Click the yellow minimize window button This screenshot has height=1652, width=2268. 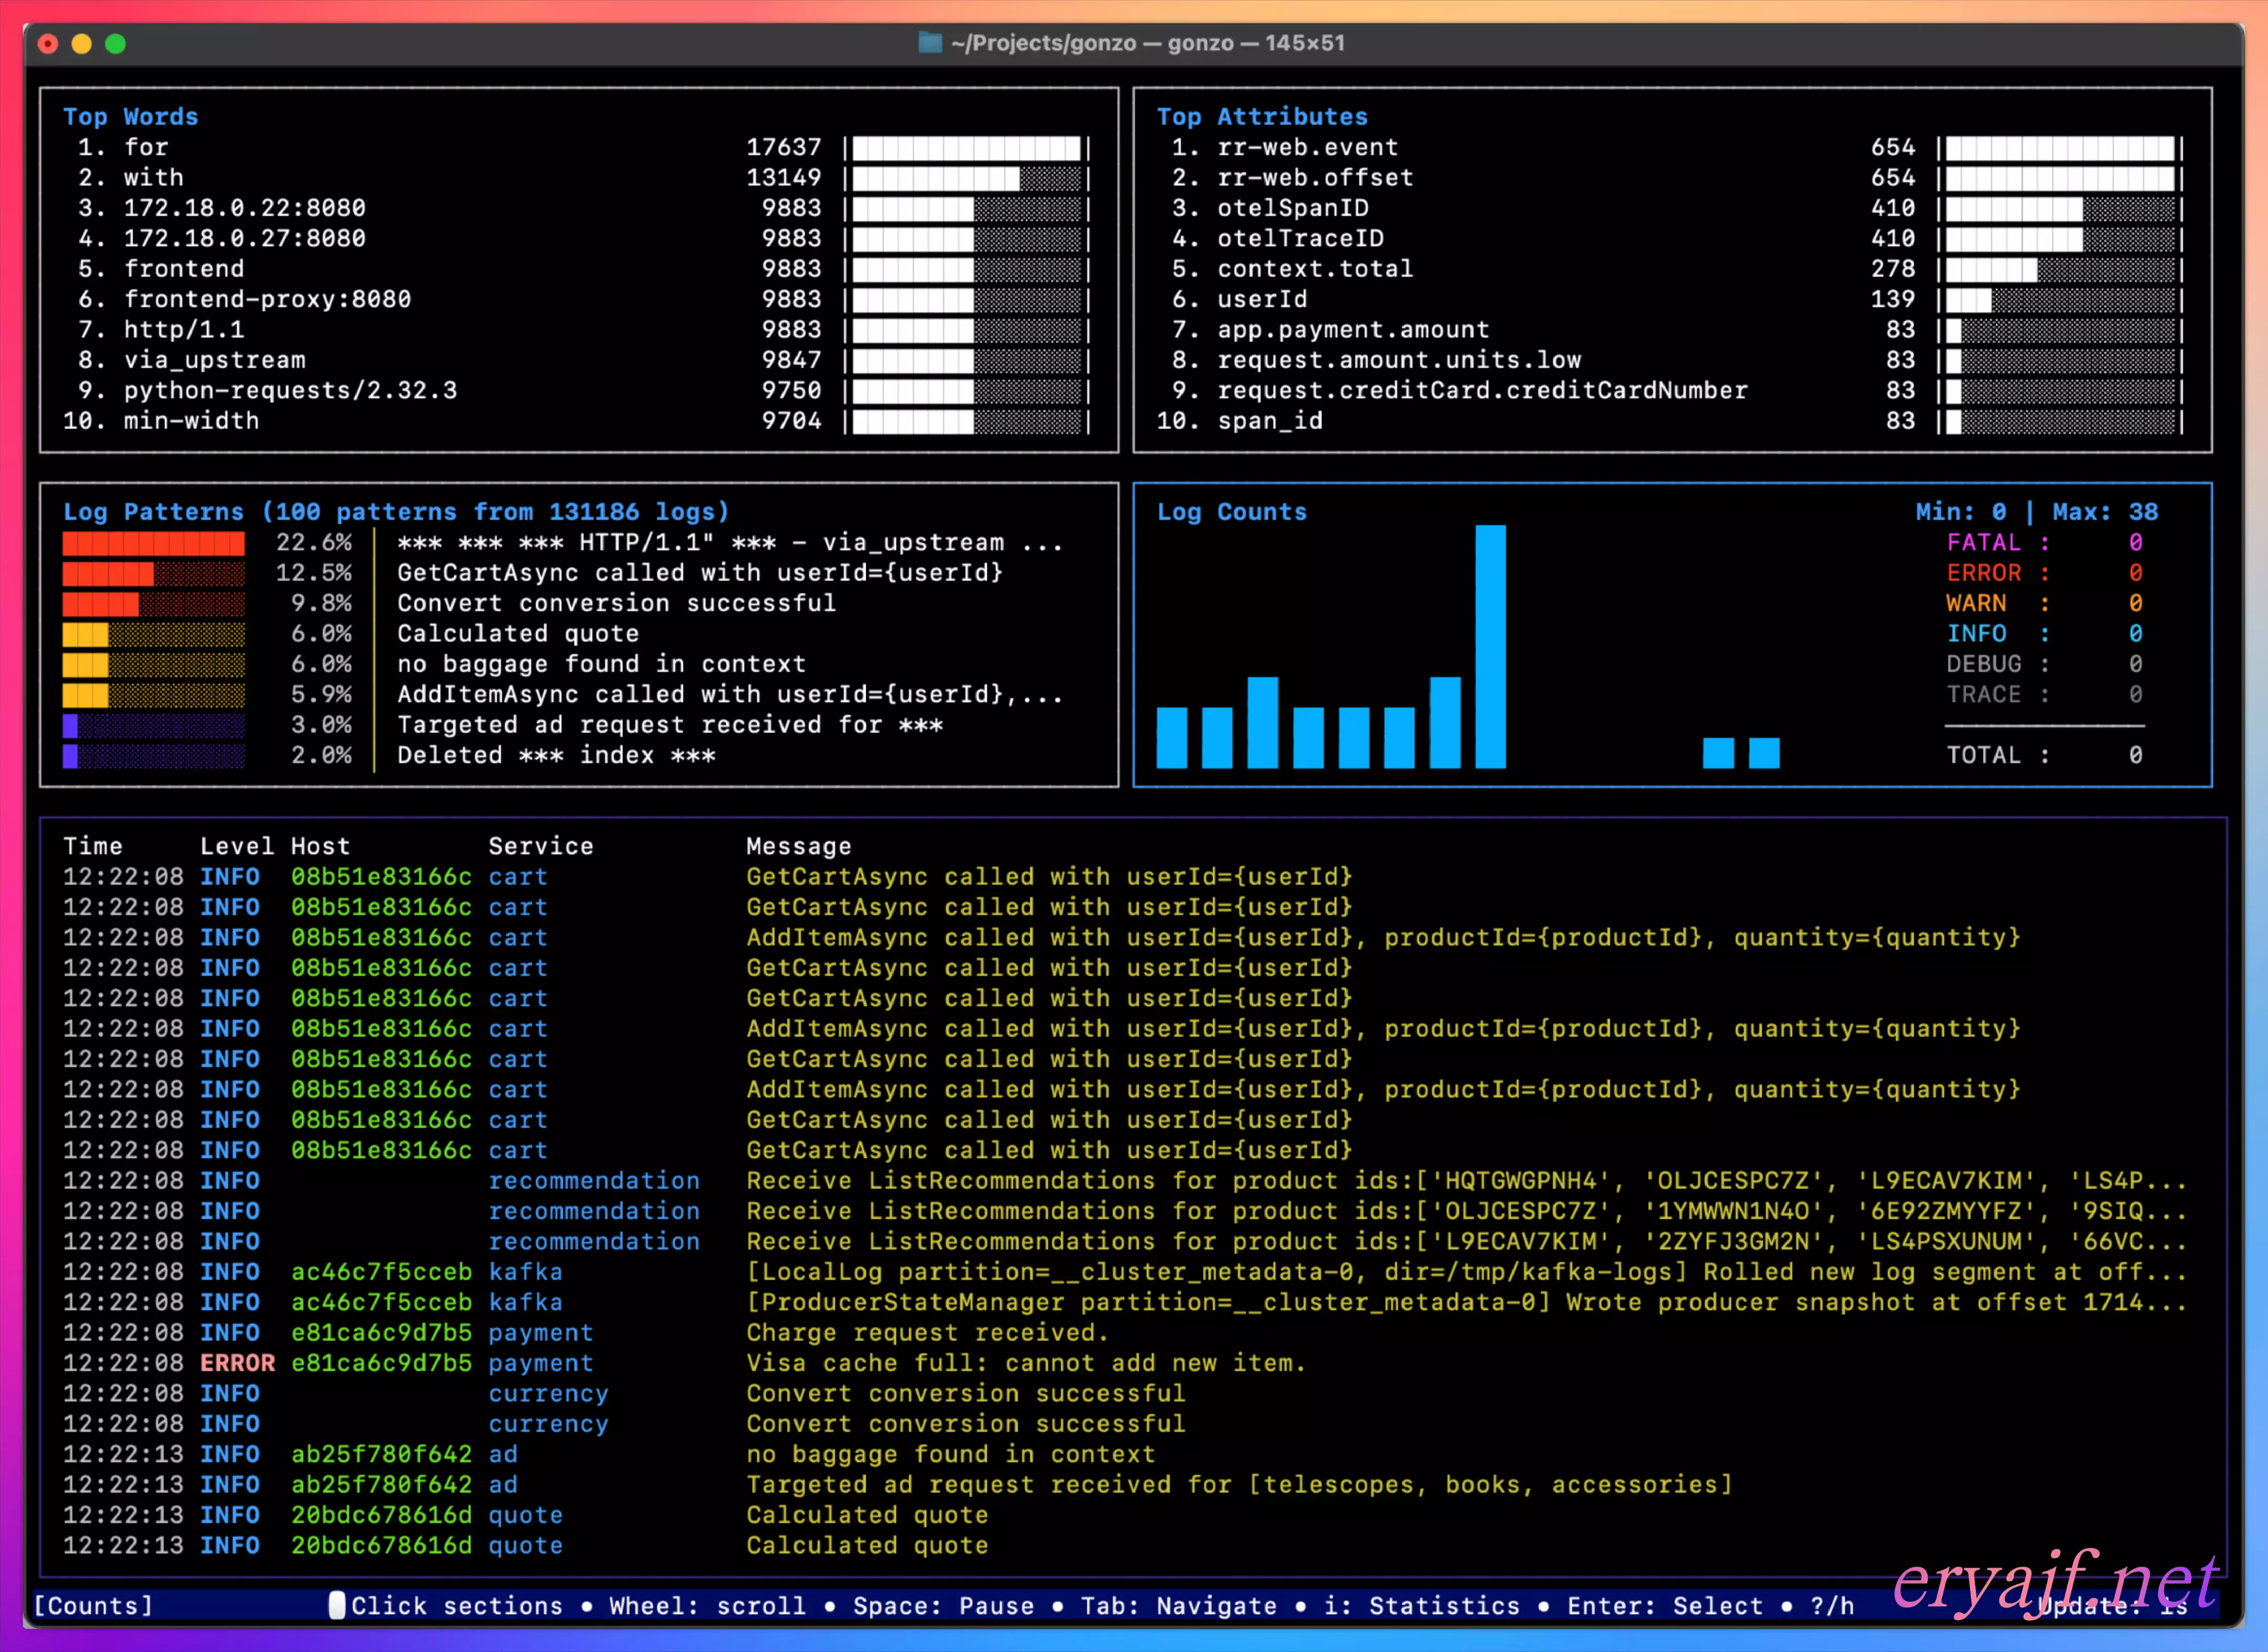(82, 44)
